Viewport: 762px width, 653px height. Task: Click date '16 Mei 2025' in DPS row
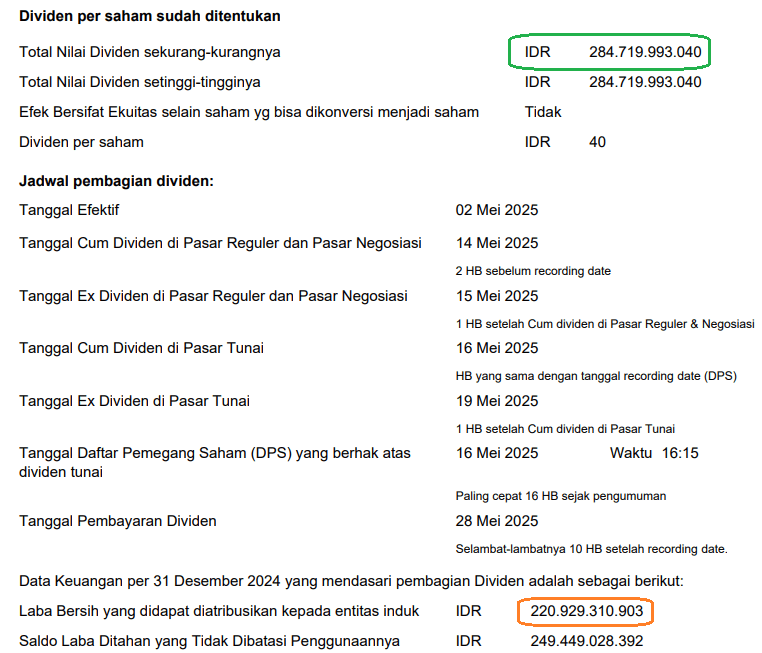(497, 453)
